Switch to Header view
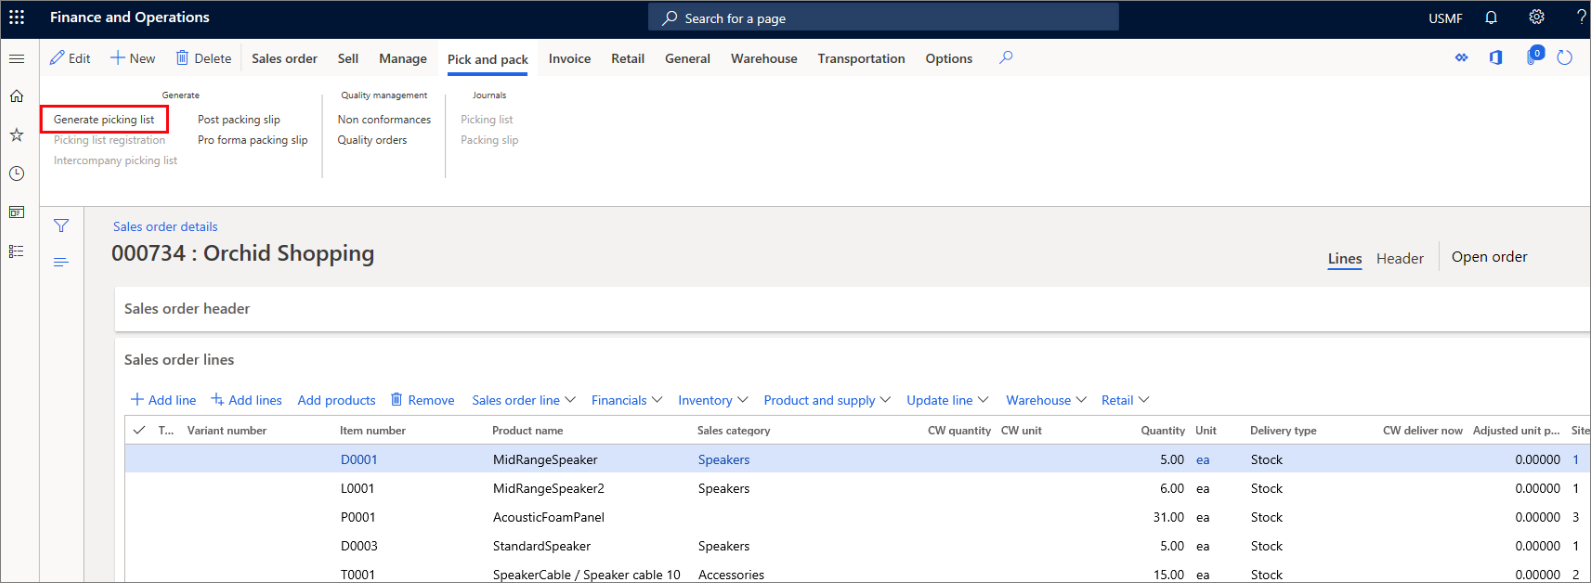Screen dimensions: 1591x583 click(x=1400, y=258)
